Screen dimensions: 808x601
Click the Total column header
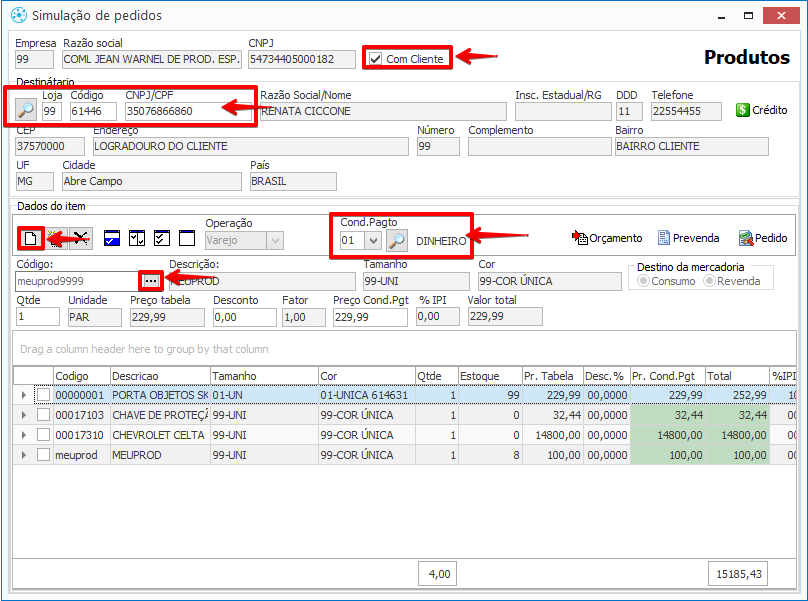[737, 376]
